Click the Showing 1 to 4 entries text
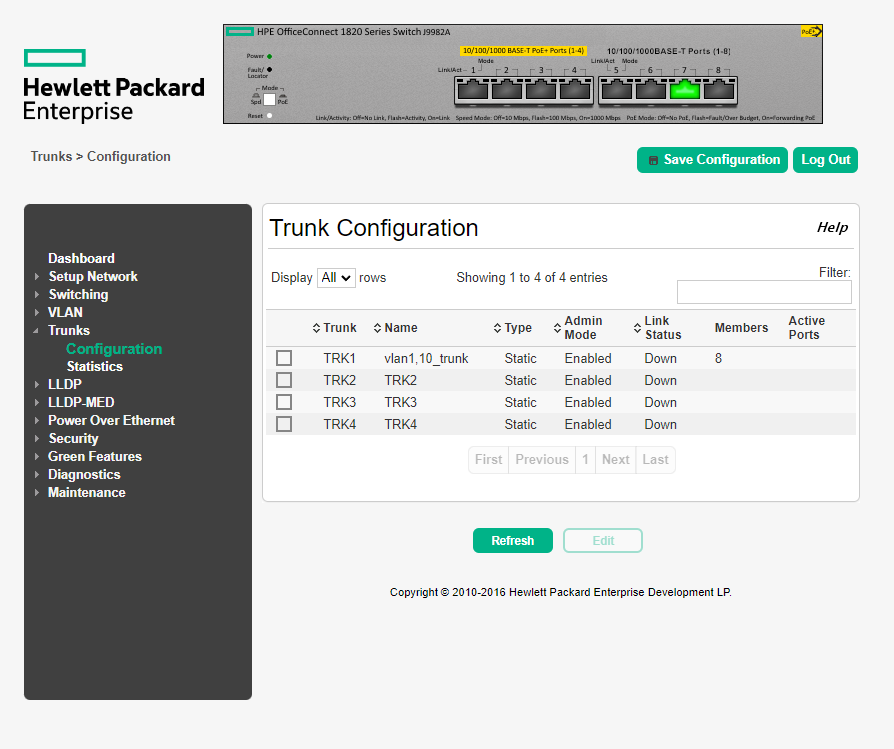 [x=531, y=278]
